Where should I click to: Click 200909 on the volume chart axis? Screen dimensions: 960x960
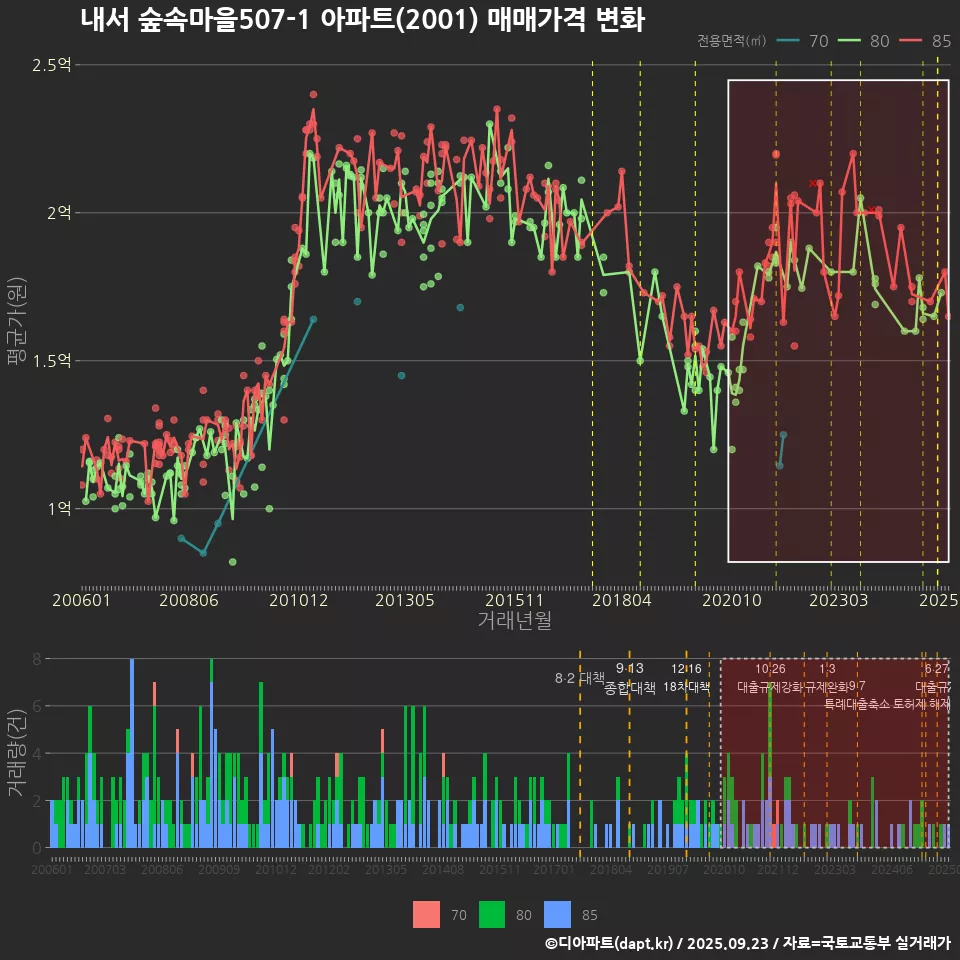(219, 869)
